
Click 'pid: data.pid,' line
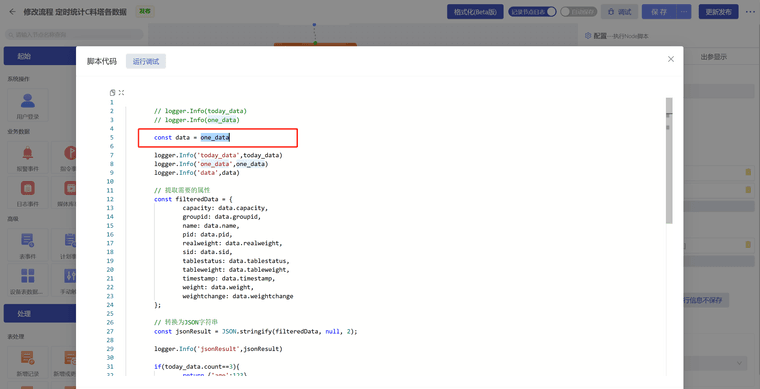coord(207,234)
